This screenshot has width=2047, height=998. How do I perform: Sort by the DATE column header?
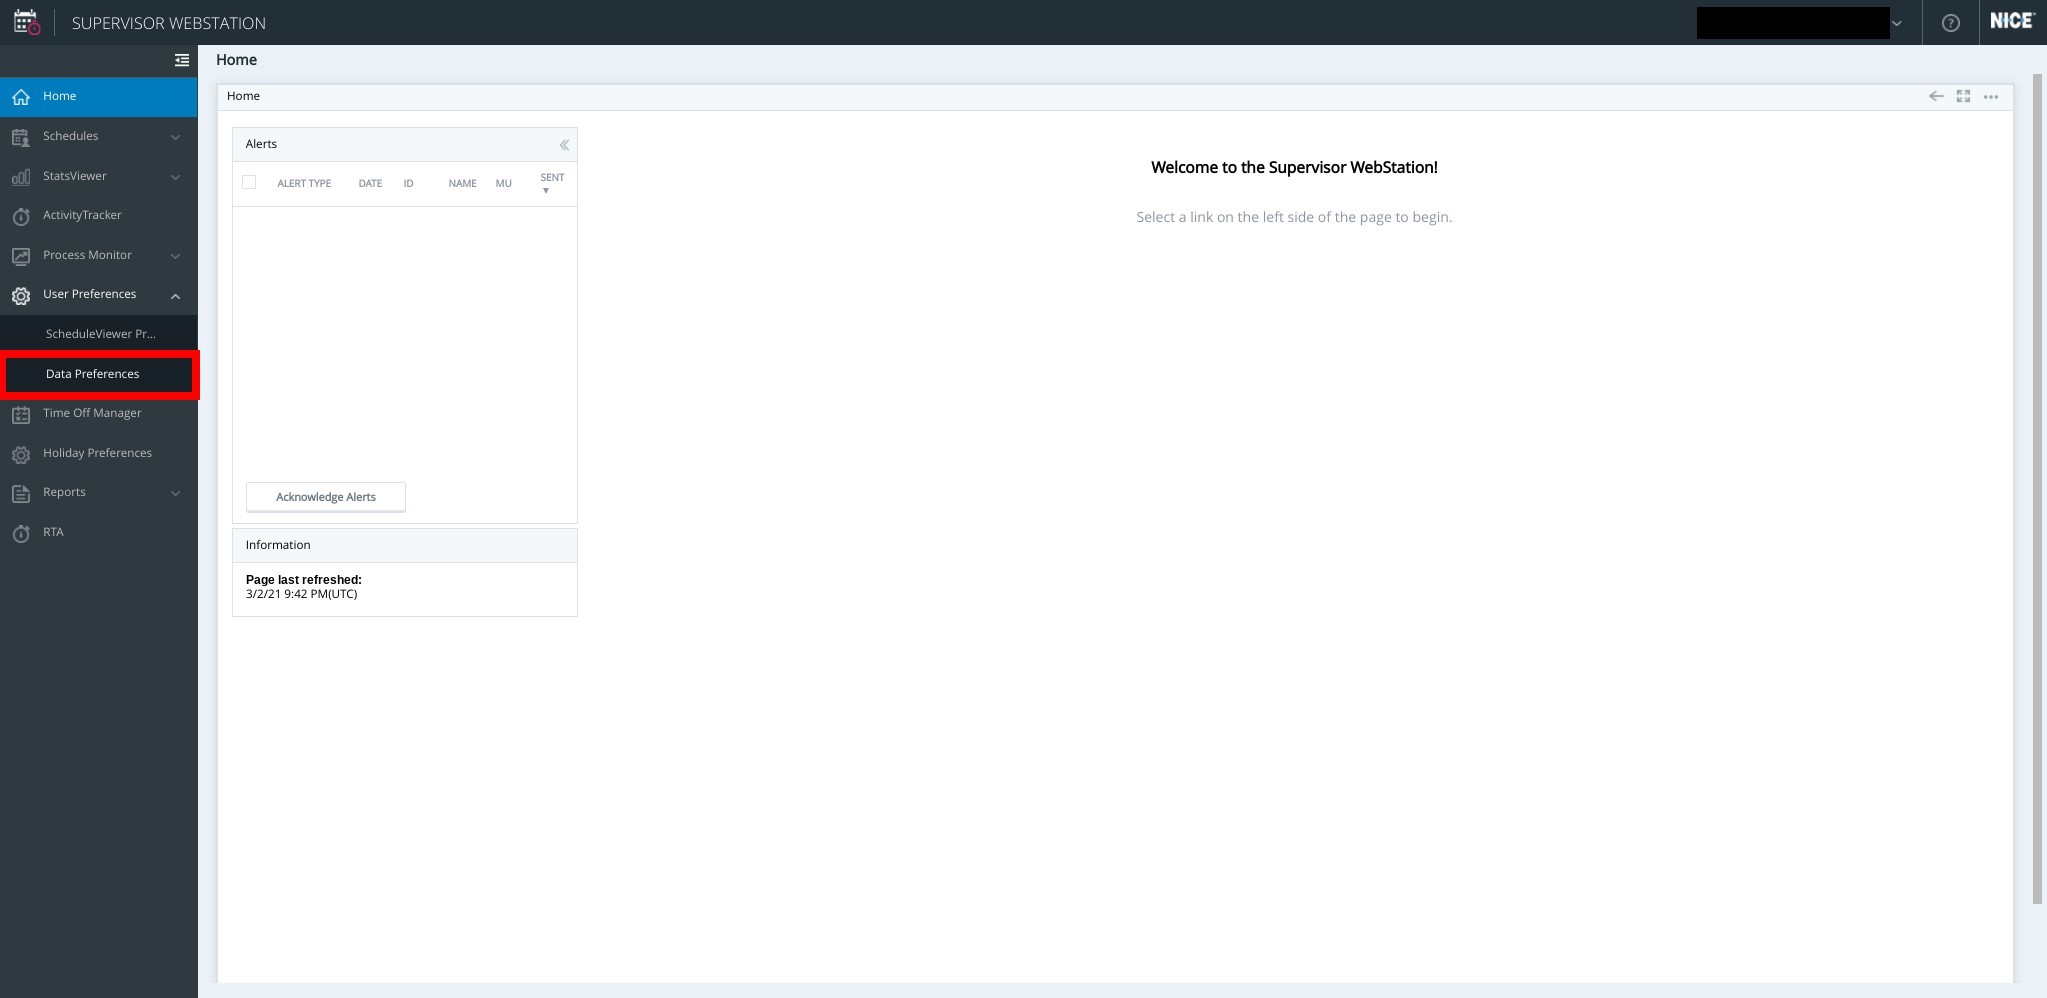(370, 184)
